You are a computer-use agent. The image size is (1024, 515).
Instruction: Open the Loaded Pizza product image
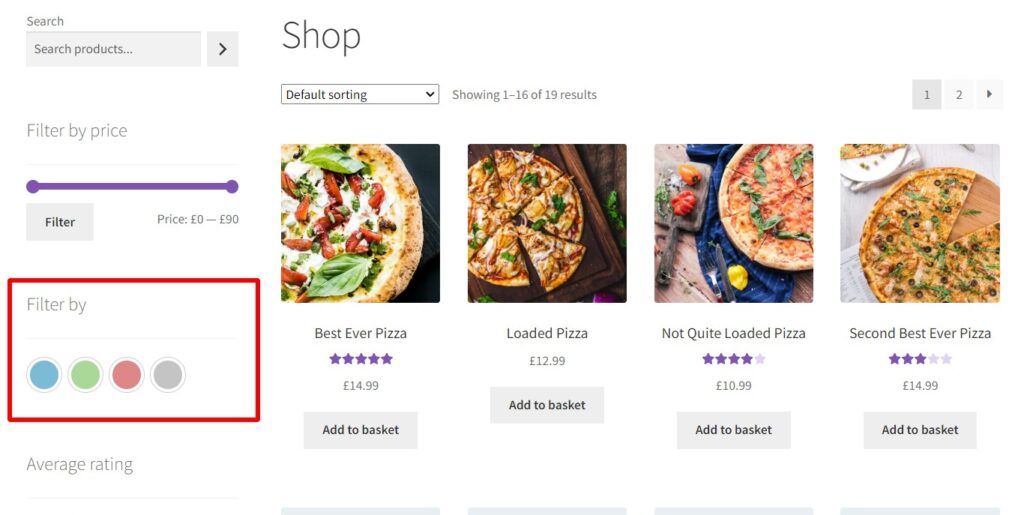547,223
